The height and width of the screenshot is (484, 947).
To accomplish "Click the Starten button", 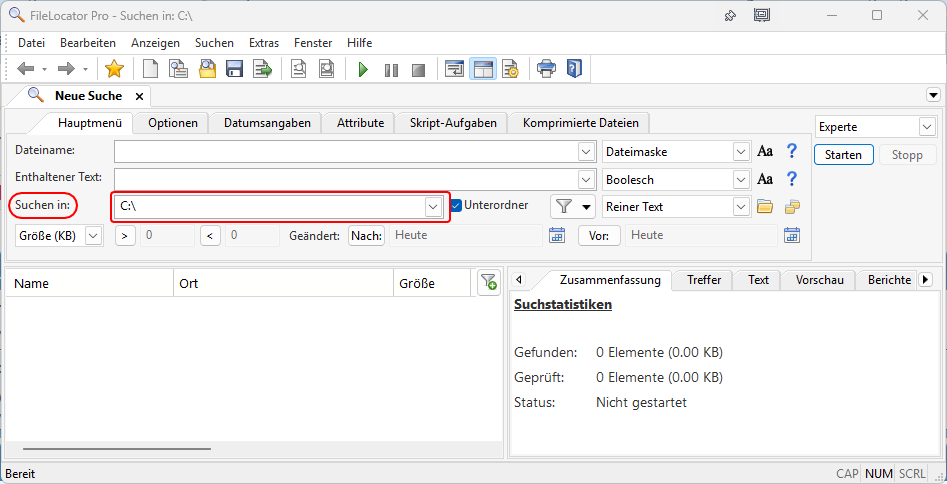I will [x=843, y=155].
